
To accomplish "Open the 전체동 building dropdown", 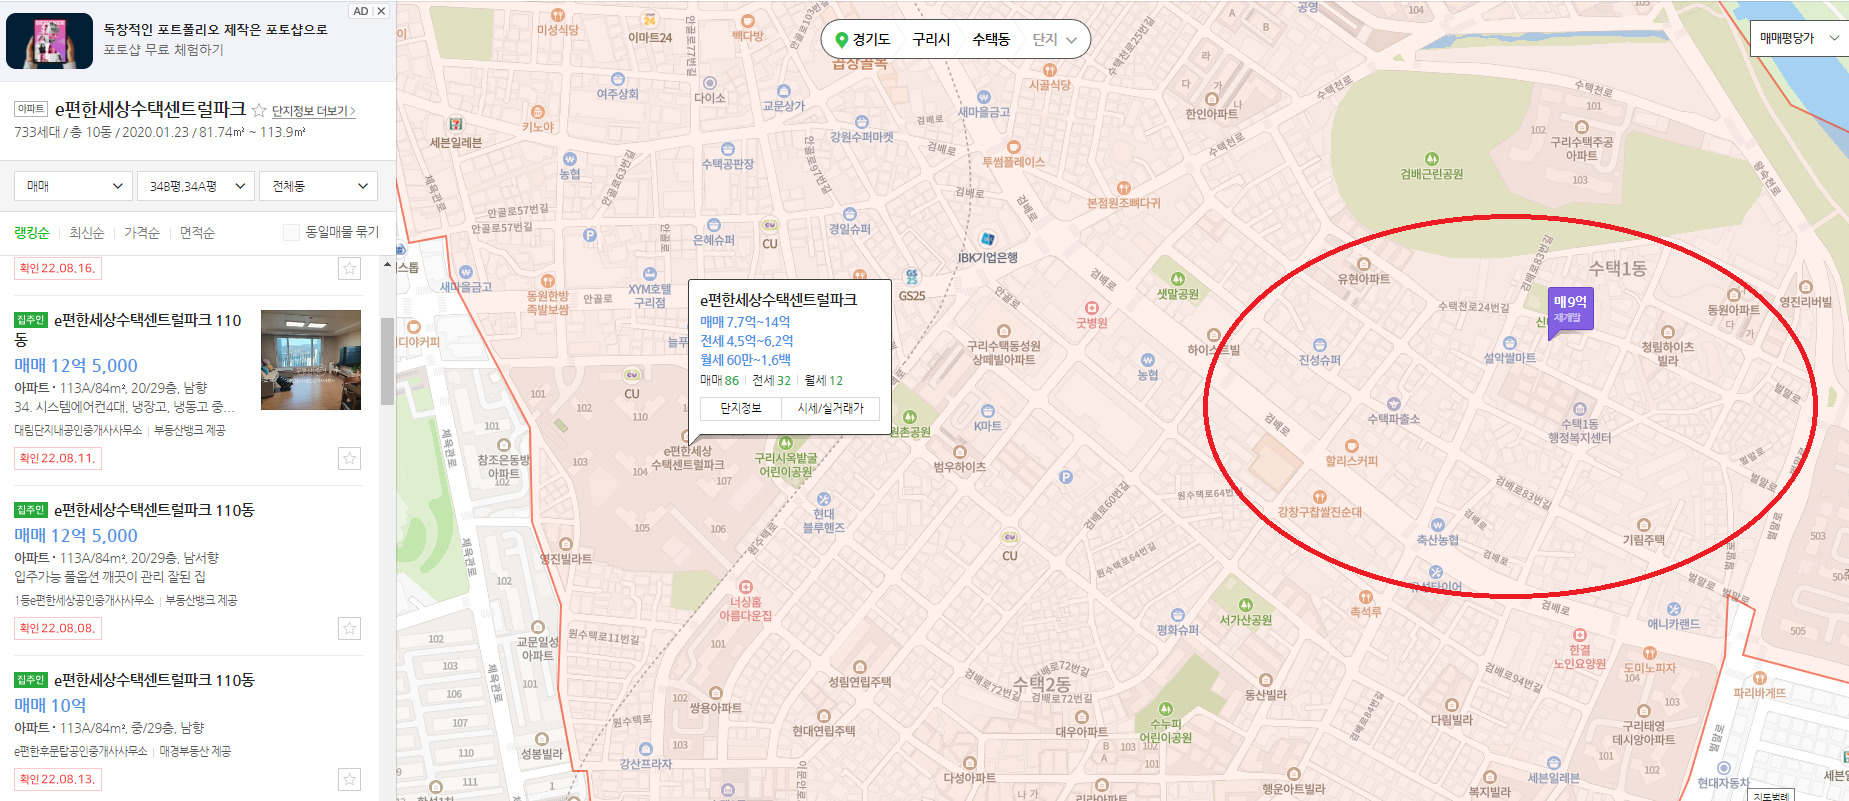I will pyautogui.click(x=319, y=186).
